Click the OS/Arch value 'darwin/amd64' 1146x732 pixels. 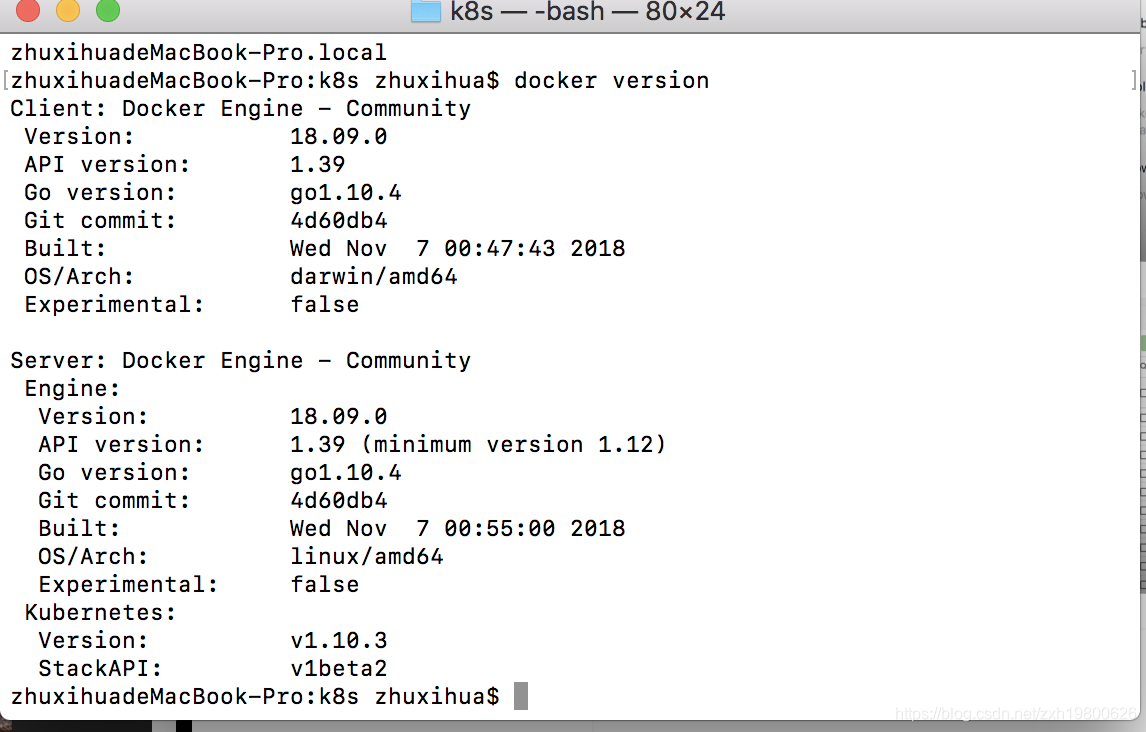tap(373, 277)
